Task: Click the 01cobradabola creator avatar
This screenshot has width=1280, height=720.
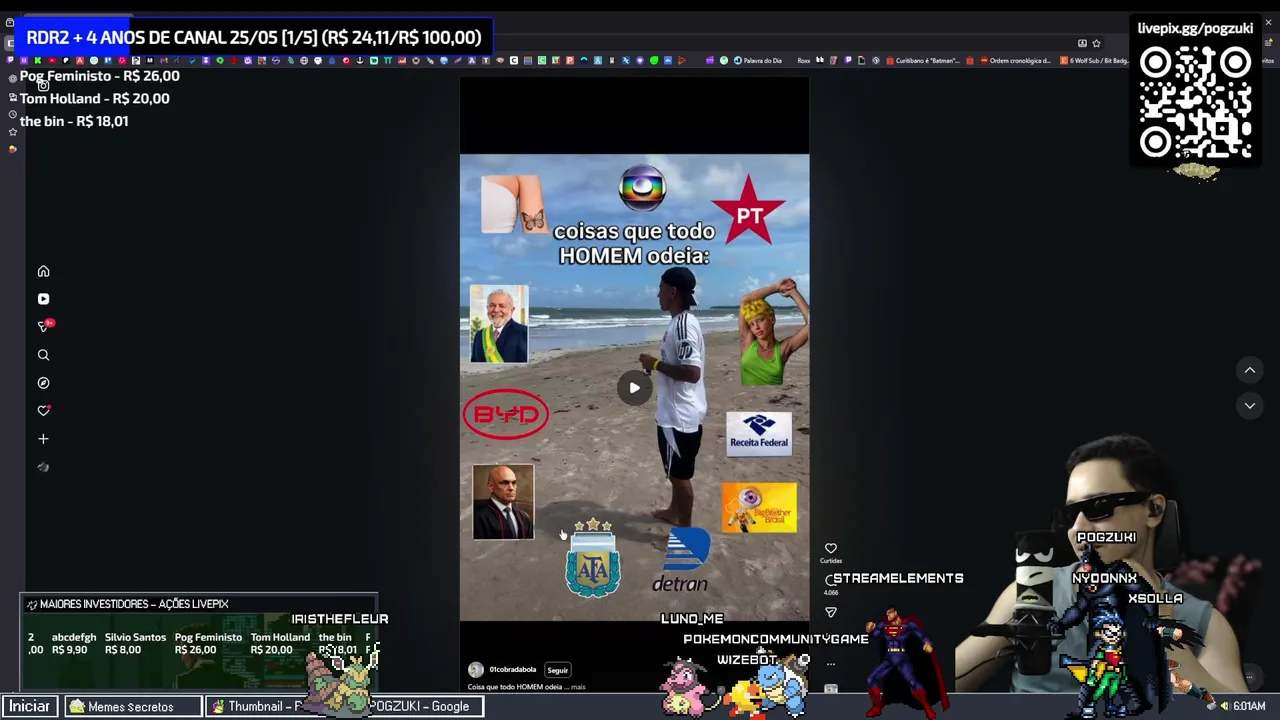Action: tap(476, 670)
